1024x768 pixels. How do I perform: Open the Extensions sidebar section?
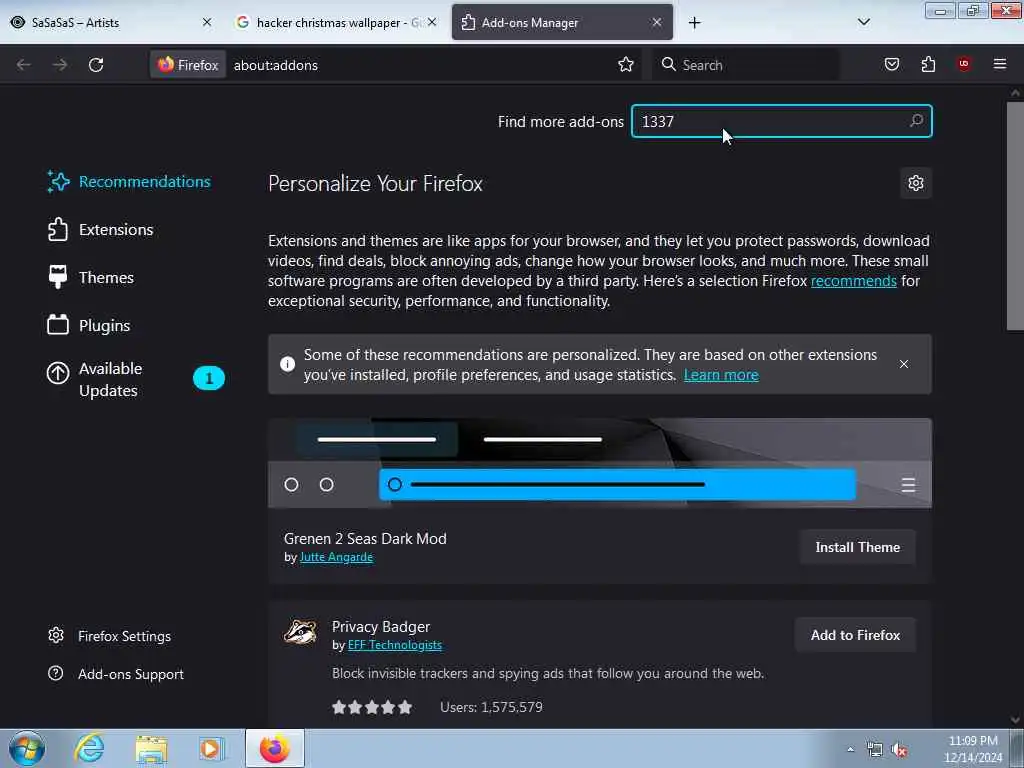[101, 230]
